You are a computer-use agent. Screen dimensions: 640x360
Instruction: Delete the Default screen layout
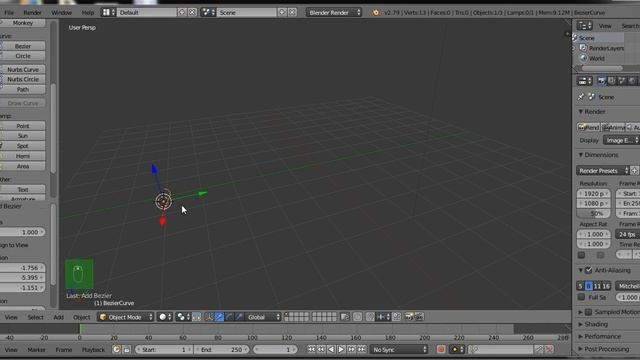[192, 13]
